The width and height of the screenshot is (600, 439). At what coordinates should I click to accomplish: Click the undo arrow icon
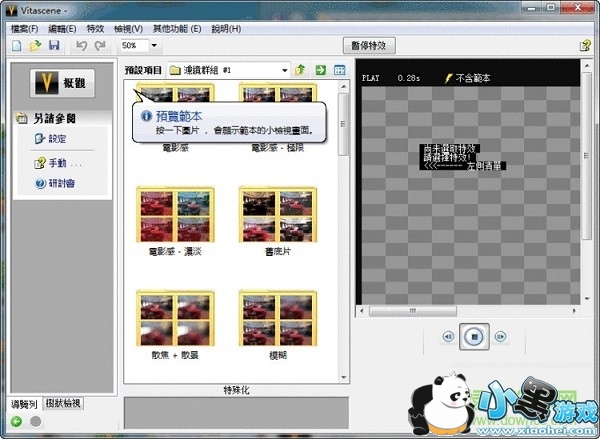[81, 46]
